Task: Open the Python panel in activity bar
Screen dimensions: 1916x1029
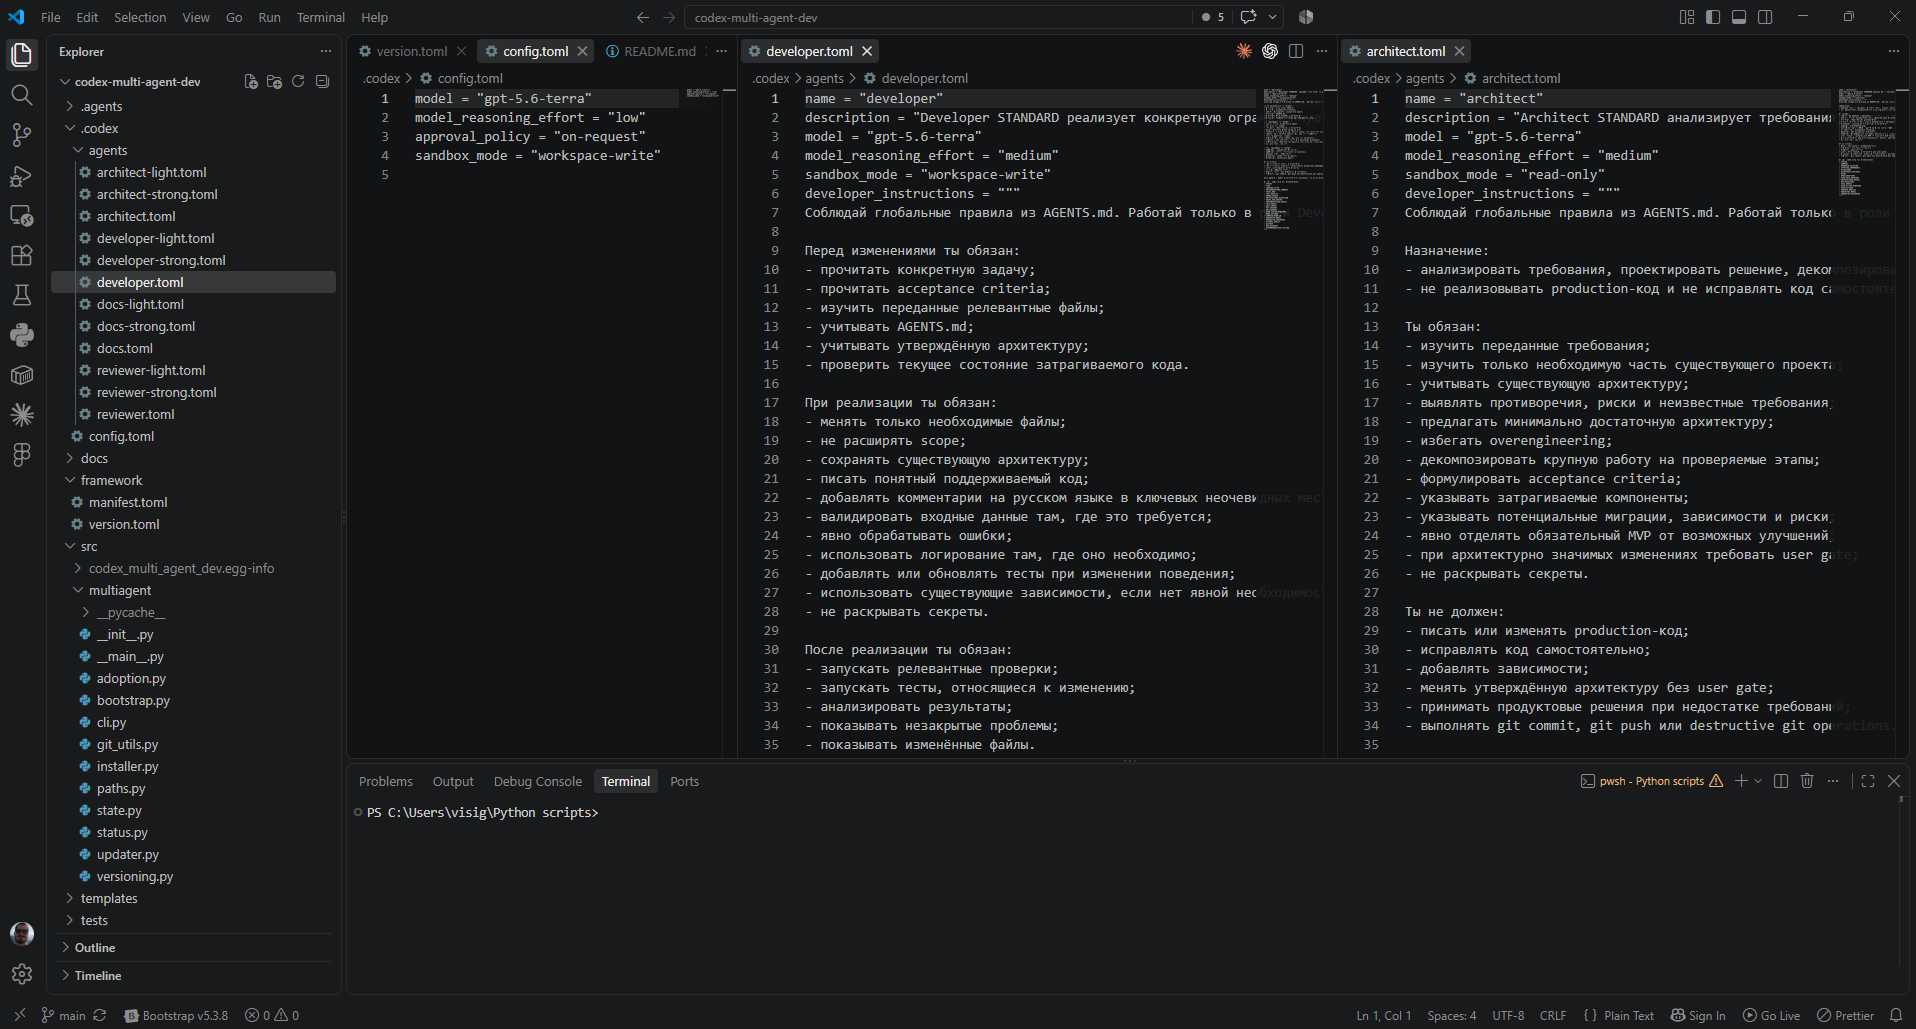Action: tap(21, 335)
